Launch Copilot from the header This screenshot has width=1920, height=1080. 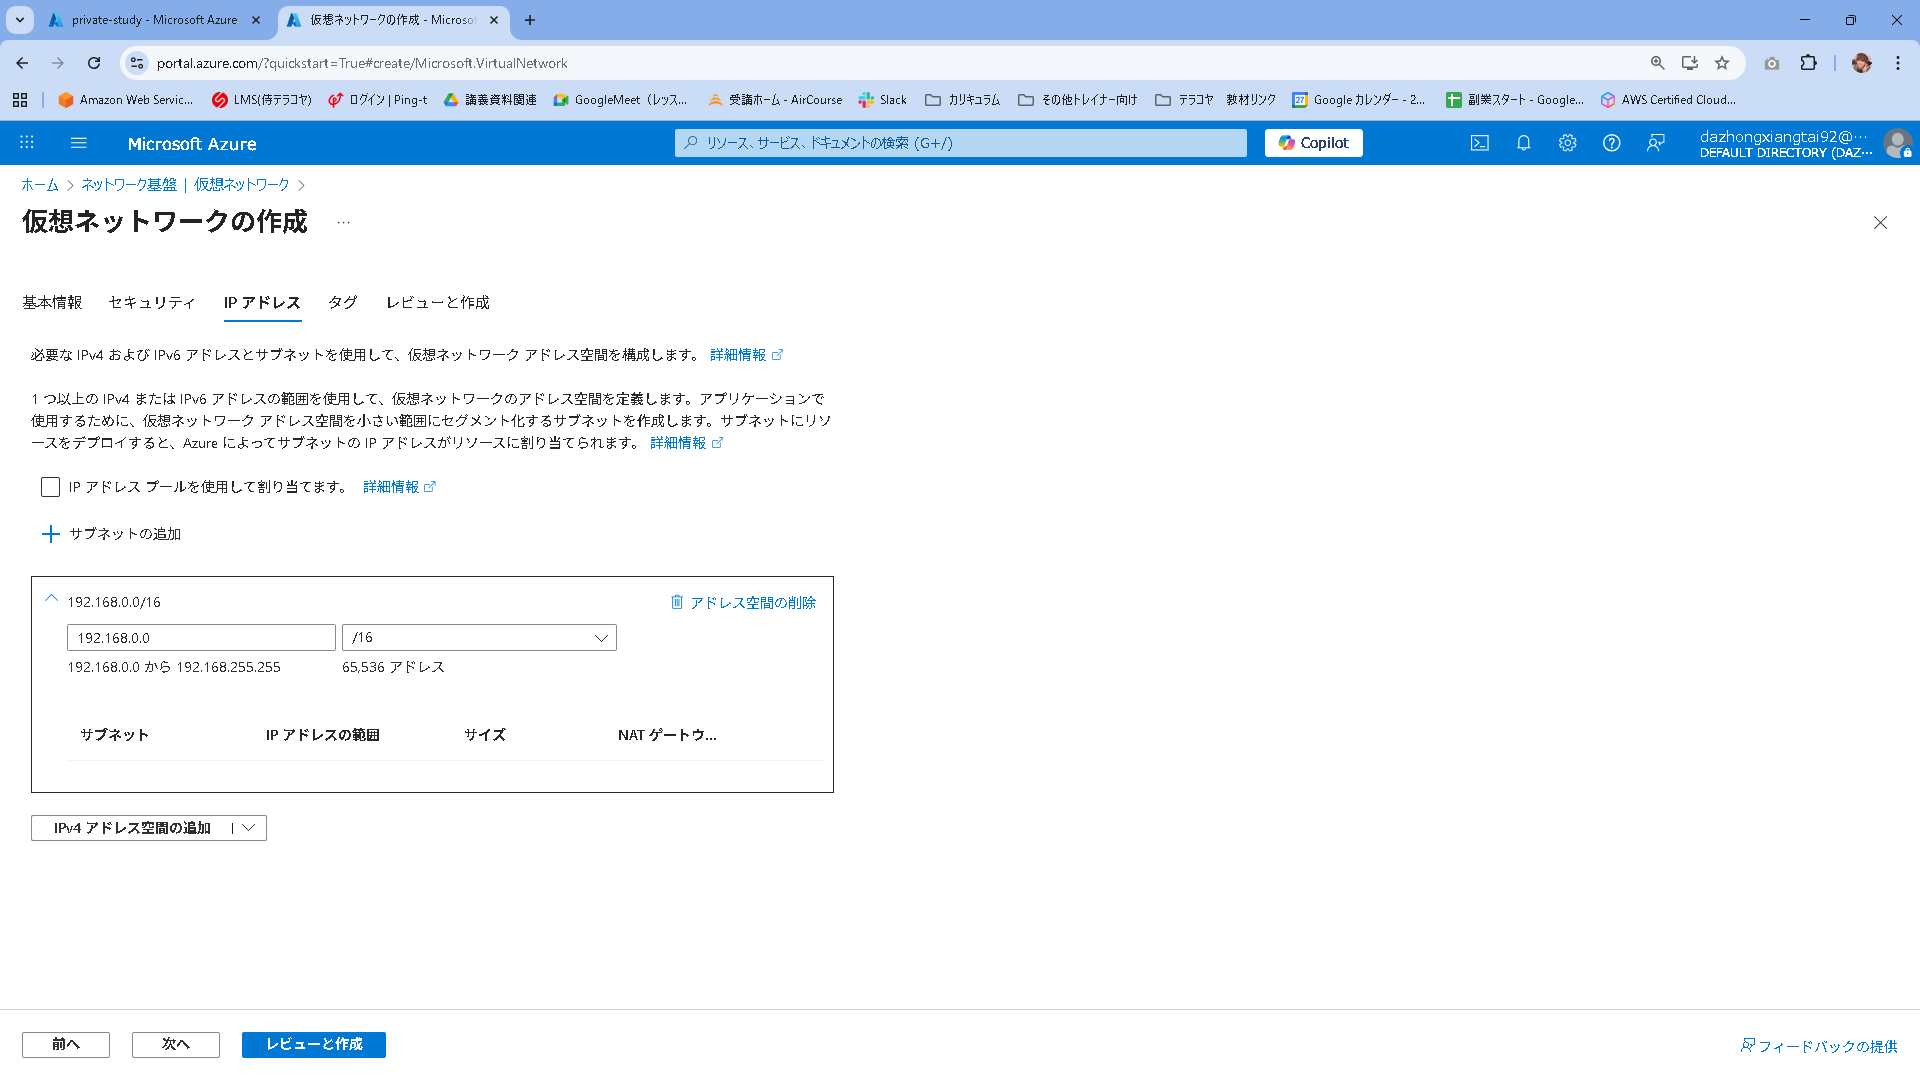coord(1313,143)
